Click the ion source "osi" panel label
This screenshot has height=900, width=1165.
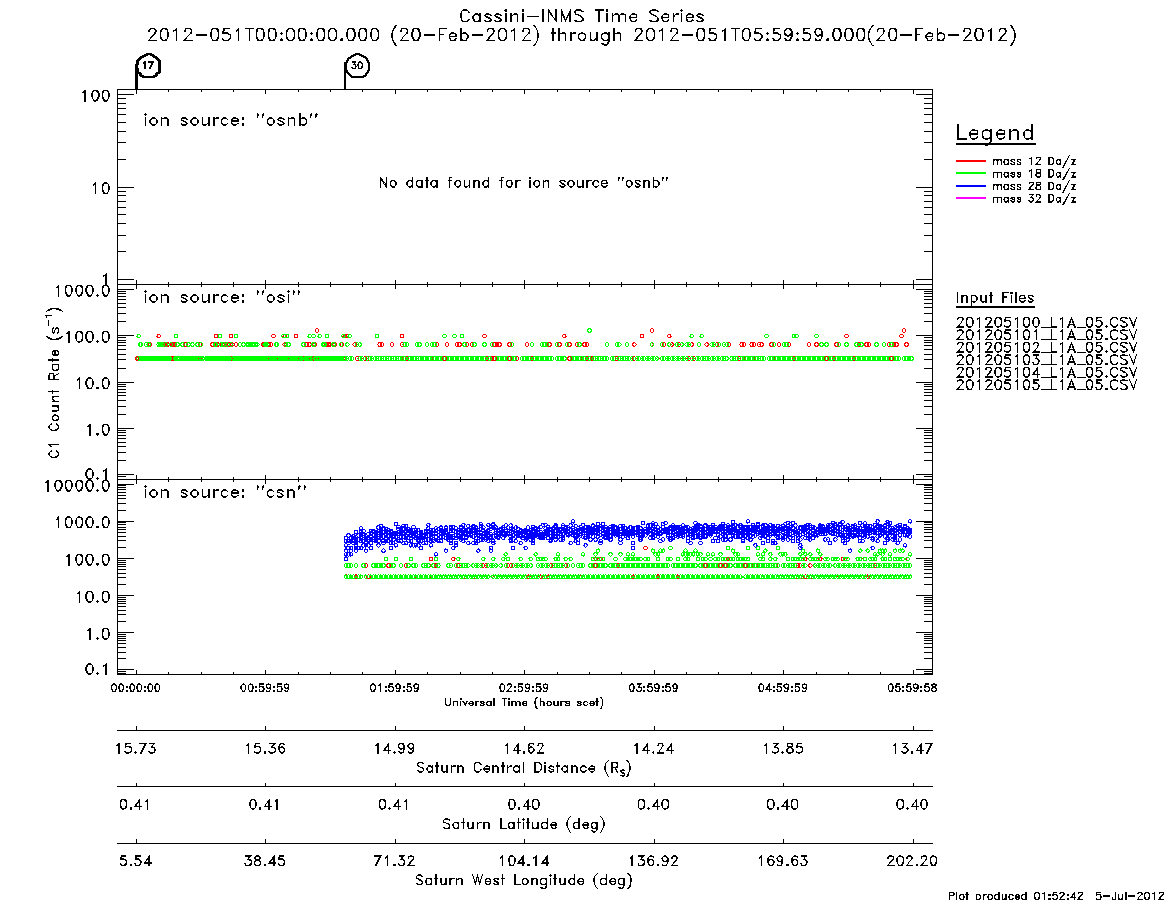(x=222, y=297)
